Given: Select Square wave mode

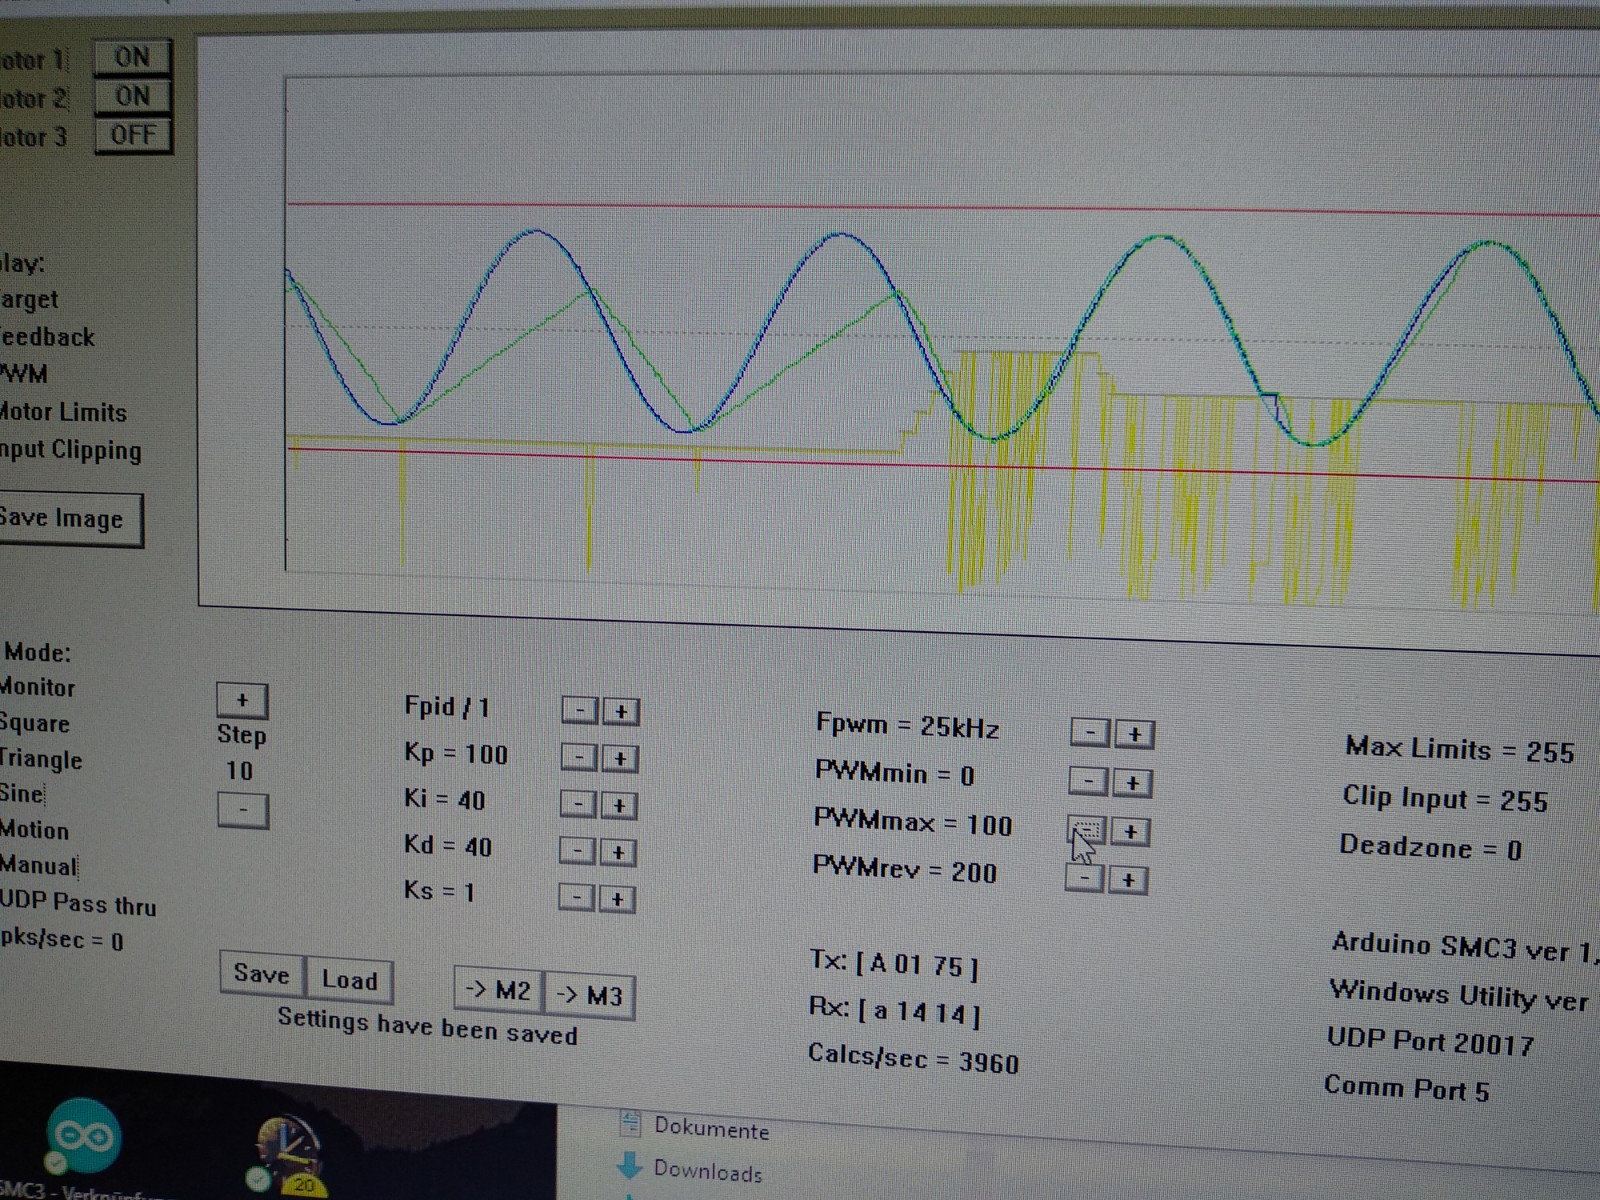Looking at the screenshot, I should [35, 723].
